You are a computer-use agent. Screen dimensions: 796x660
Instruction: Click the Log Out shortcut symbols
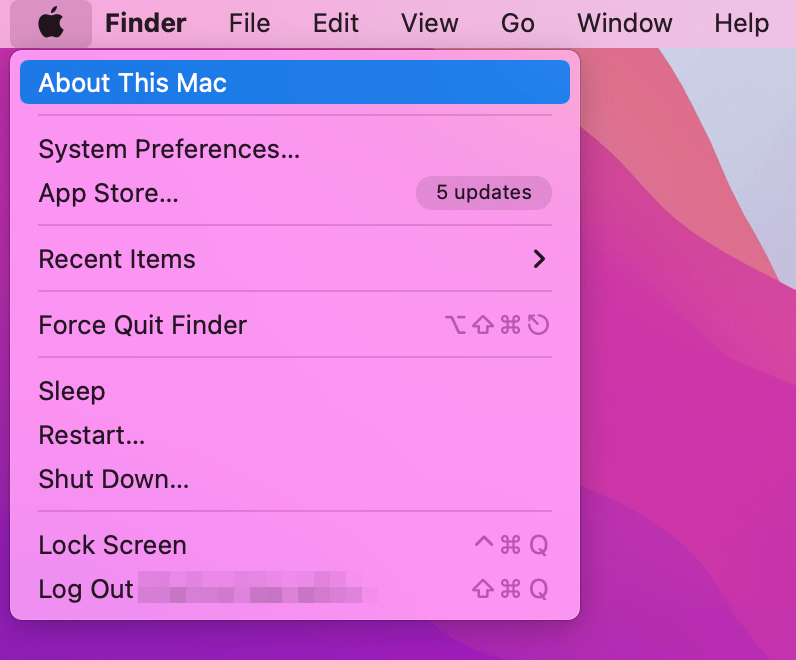510,589
